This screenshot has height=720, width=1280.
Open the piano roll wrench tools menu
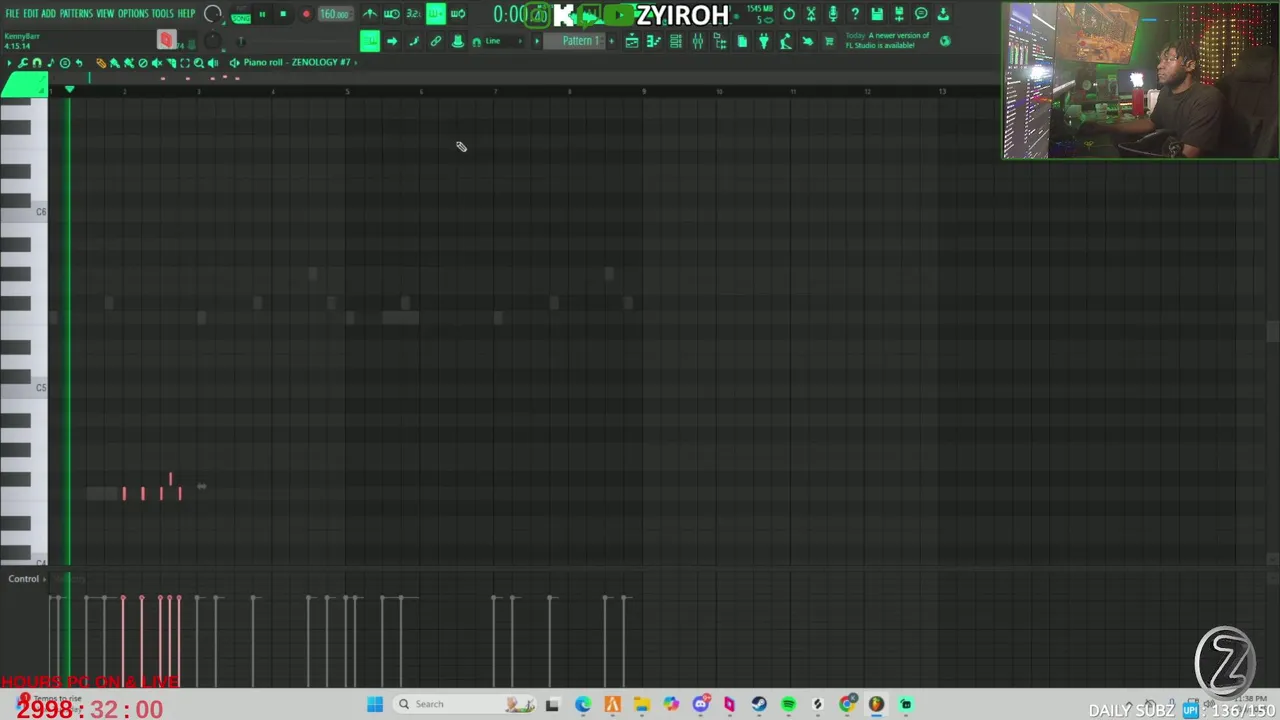(22, 62)
